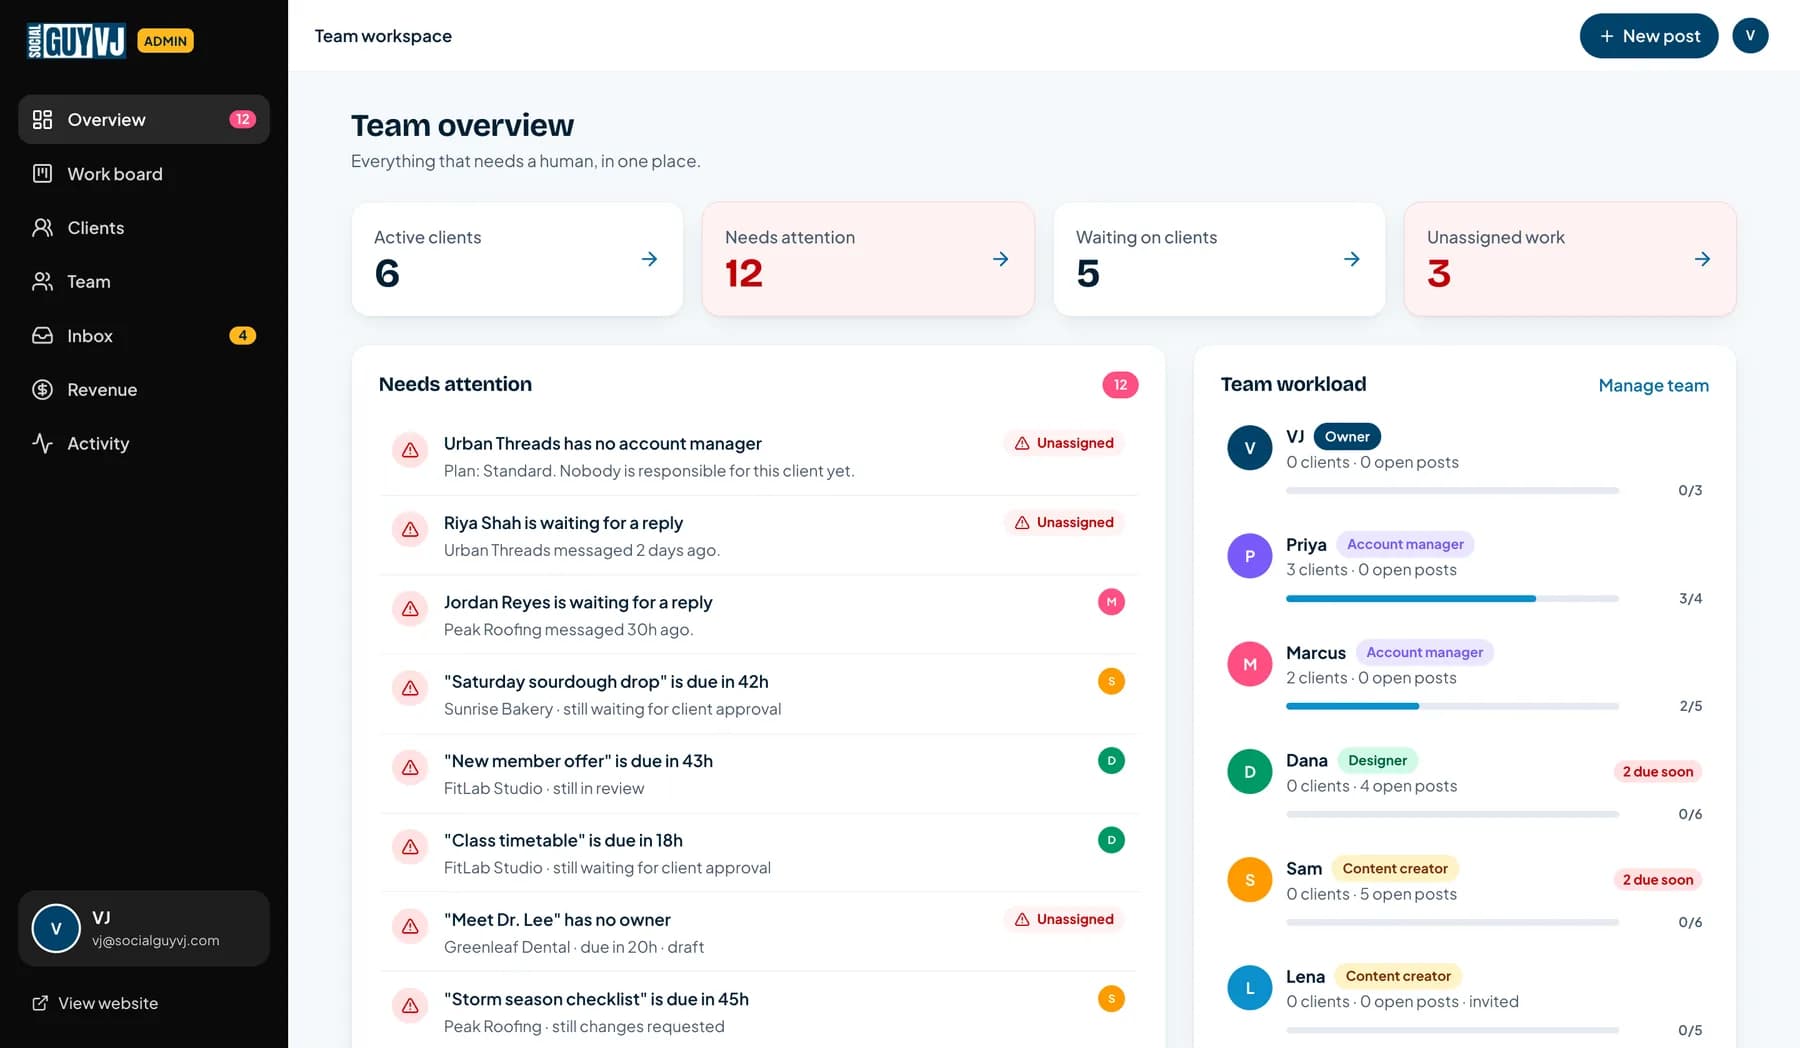Click Marcus's 2/5 workload progress bar

click(x=1452, y=706)
